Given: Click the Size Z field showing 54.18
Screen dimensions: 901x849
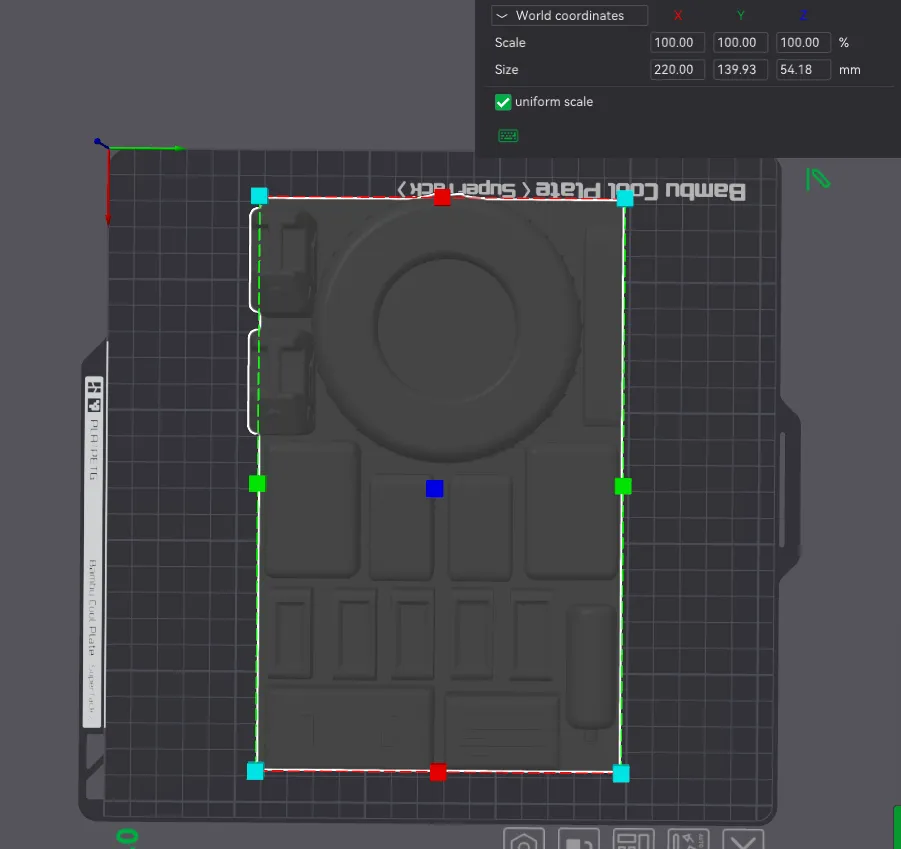Looking at the screenshot, I should pyautogui.click(x=804, y=70).
